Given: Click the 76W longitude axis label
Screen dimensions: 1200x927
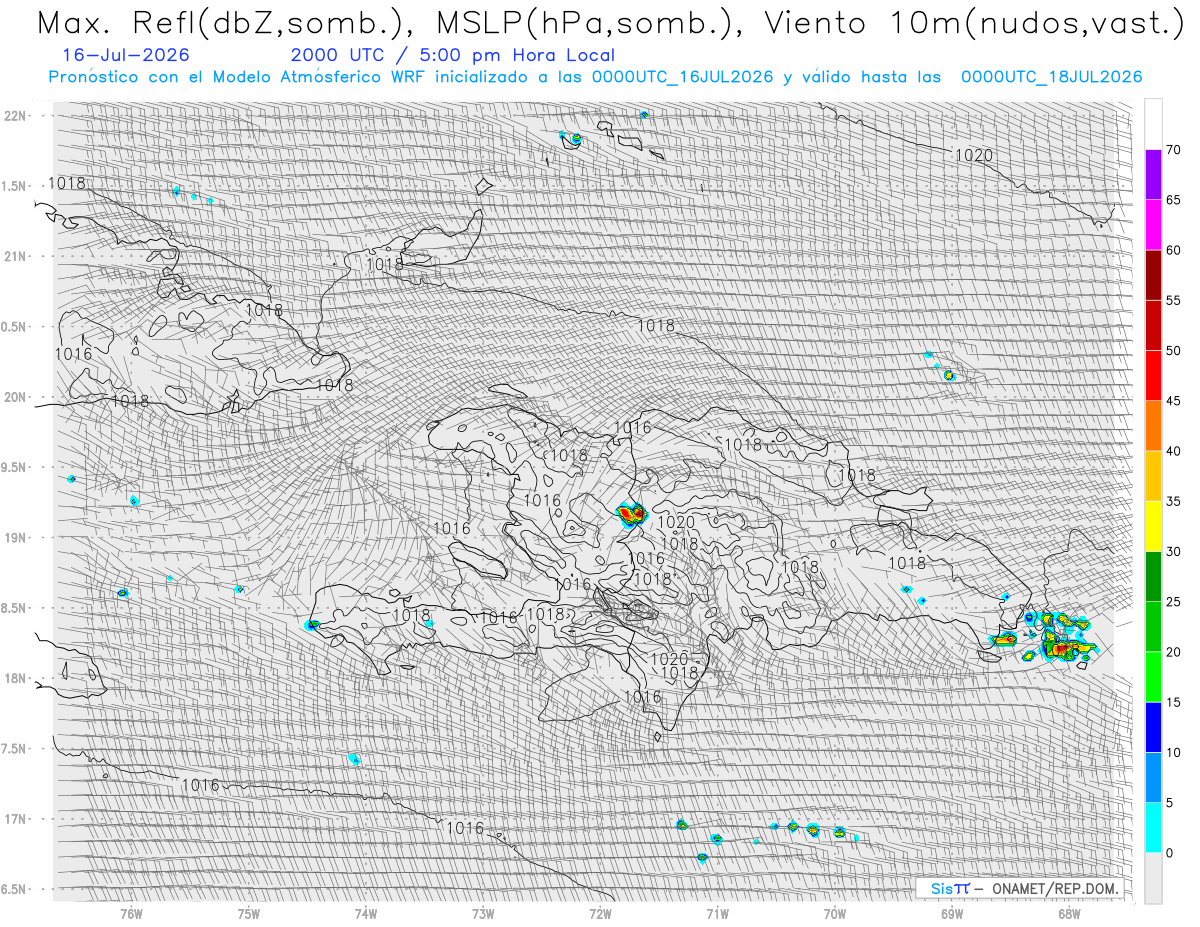Looking at the screenshot, I should click(x=131, y=913).
